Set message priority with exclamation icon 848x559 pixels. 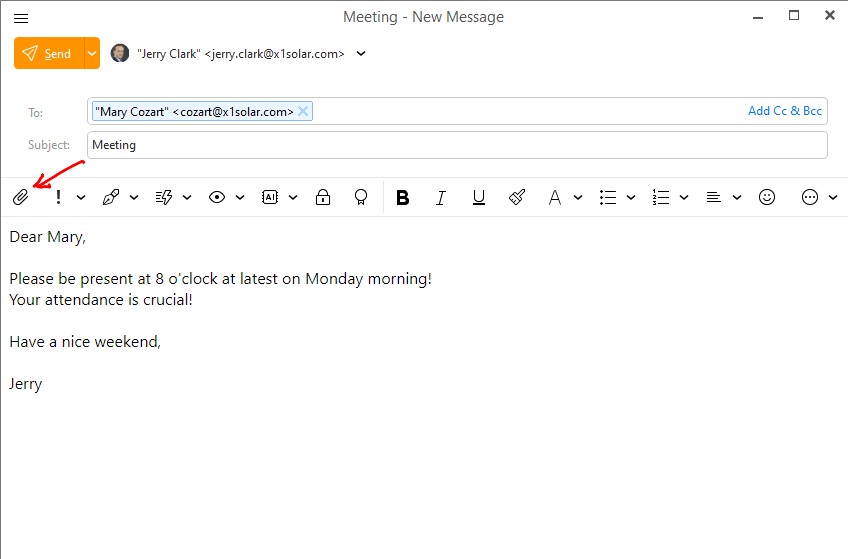(58, 198)
